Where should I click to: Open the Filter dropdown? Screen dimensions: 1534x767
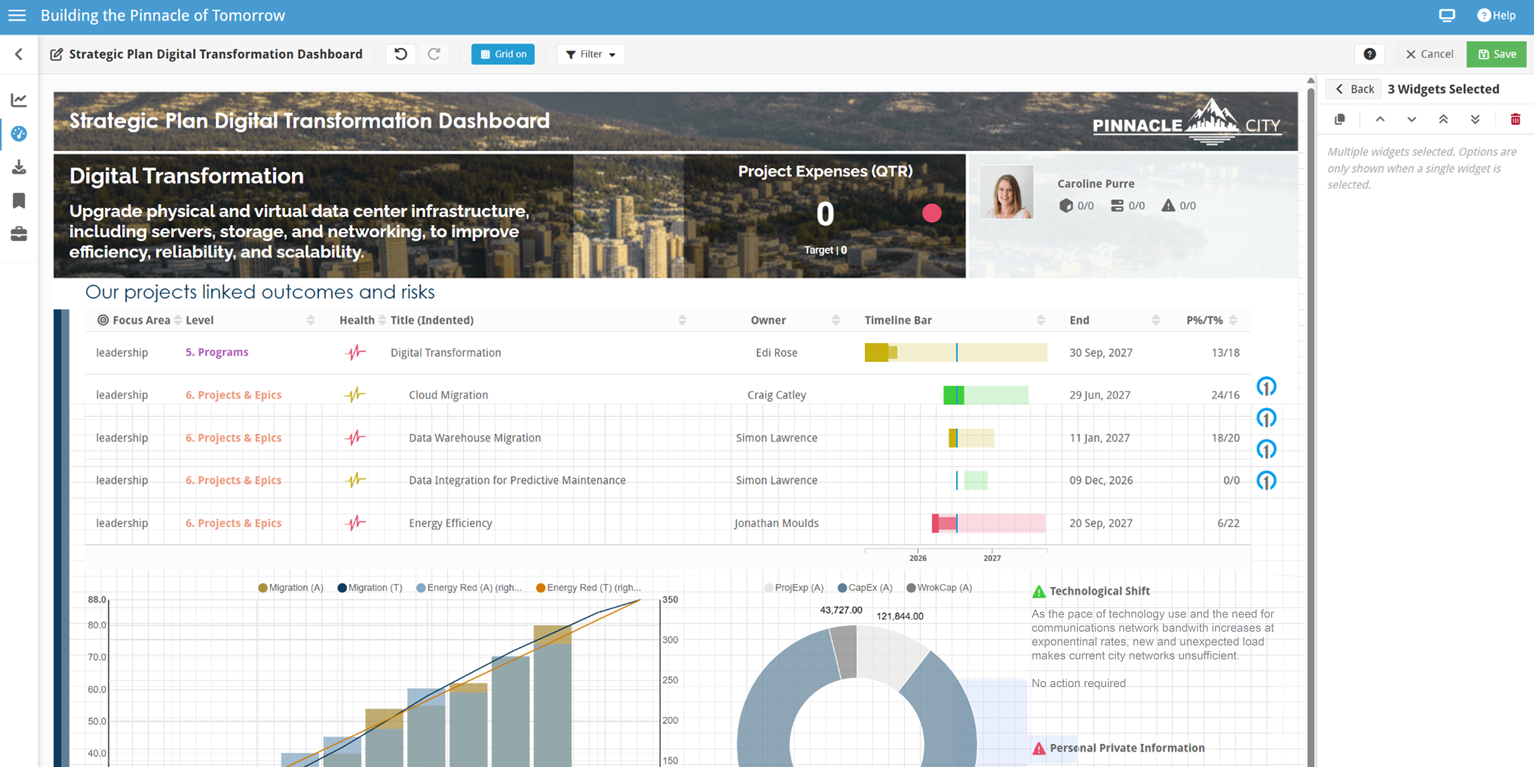click(x=591, y=54)
